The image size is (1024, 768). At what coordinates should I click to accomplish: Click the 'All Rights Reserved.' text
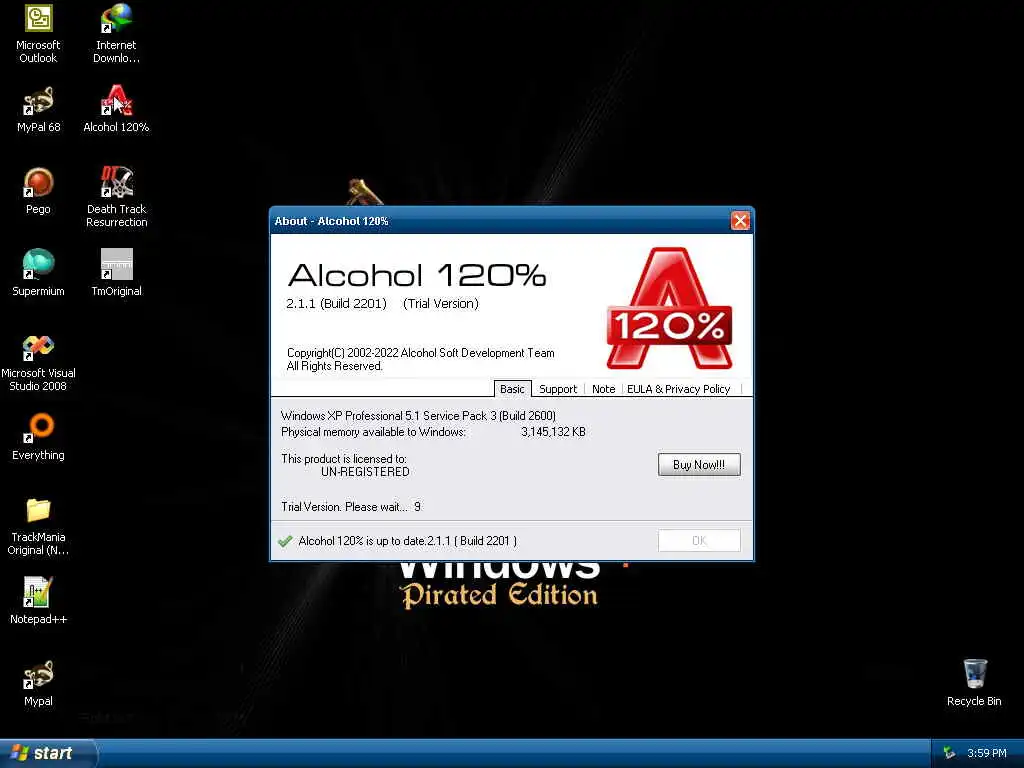pos(334,366)
